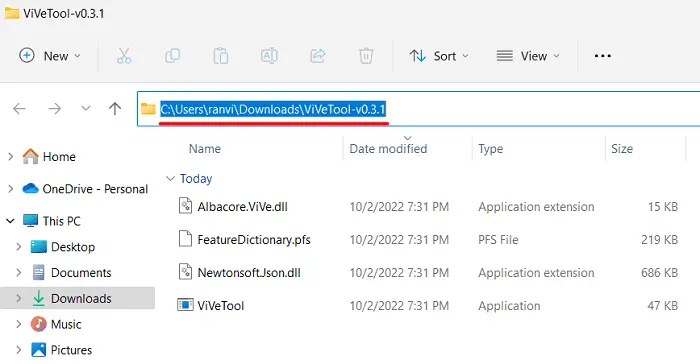This screenshot has width=700, height=364.
Task: Select the Home sidebar item
Action: (59, 156)
